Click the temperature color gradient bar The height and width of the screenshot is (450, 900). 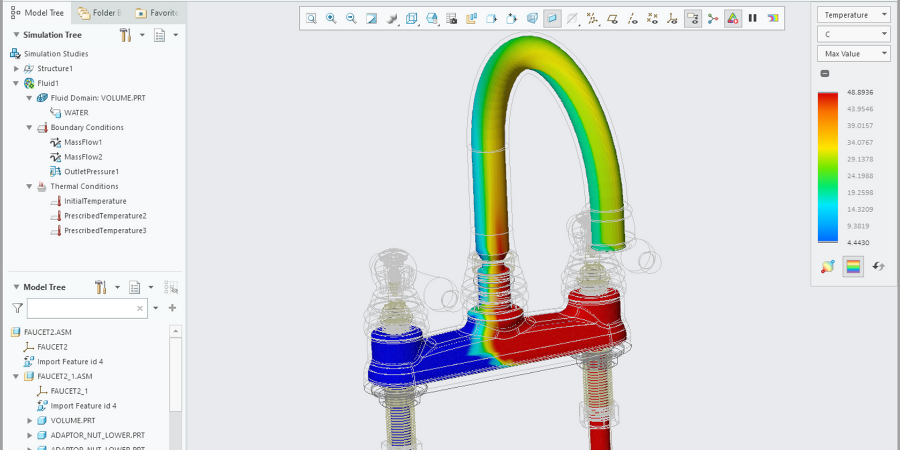[827, 167]
